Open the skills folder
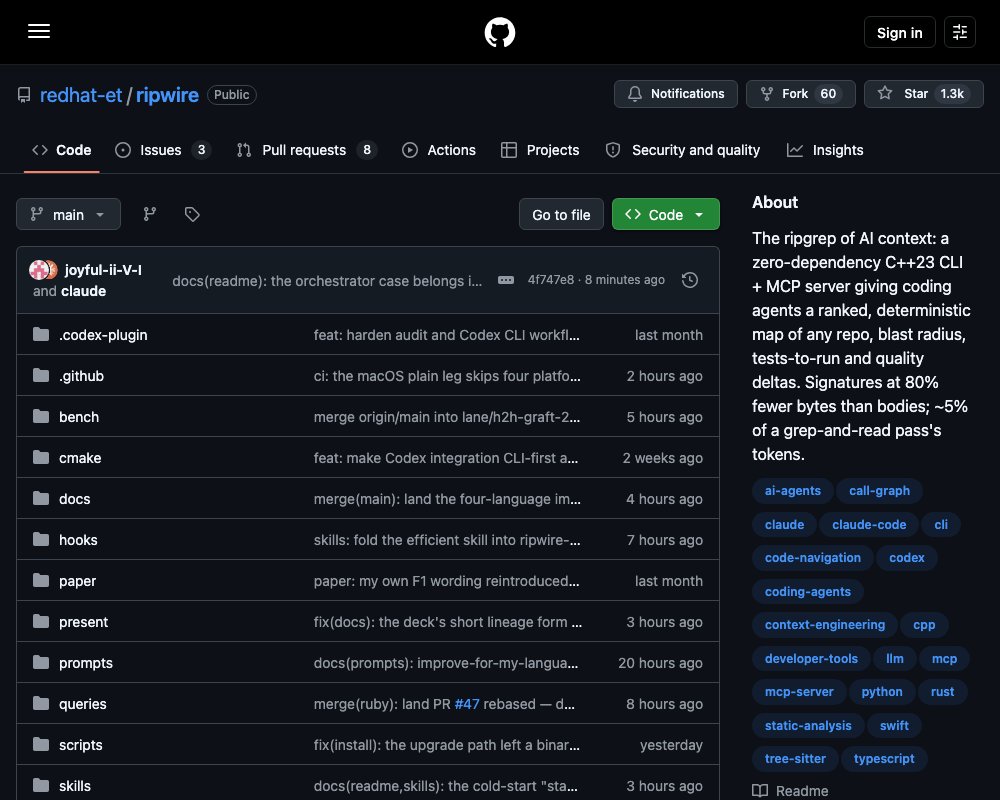Image resolution: width=1000 pixels, height=800 pixels. coord(75,786)
